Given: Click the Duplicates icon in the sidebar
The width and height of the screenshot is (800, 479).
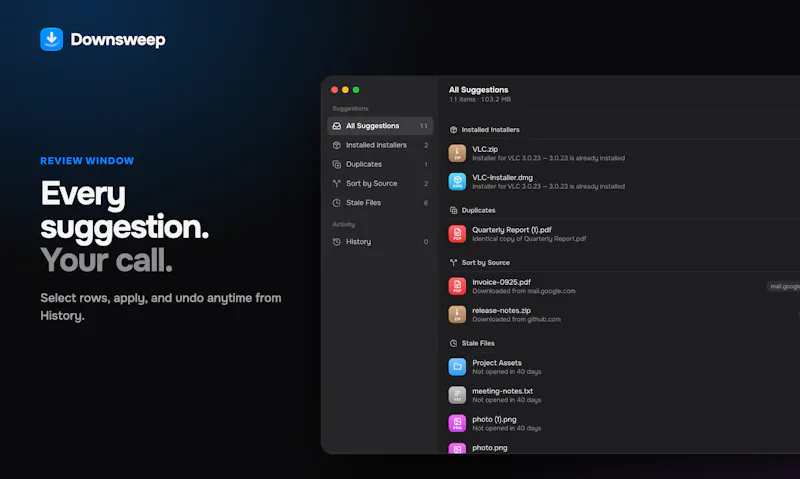Looking at the screenshot, I should [x=337, y=164].
